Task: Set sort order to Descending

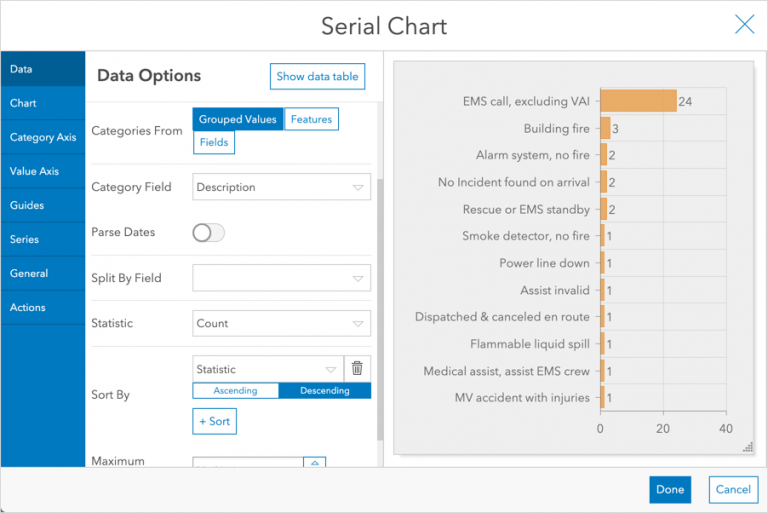Action: click(x=325, y=391)
